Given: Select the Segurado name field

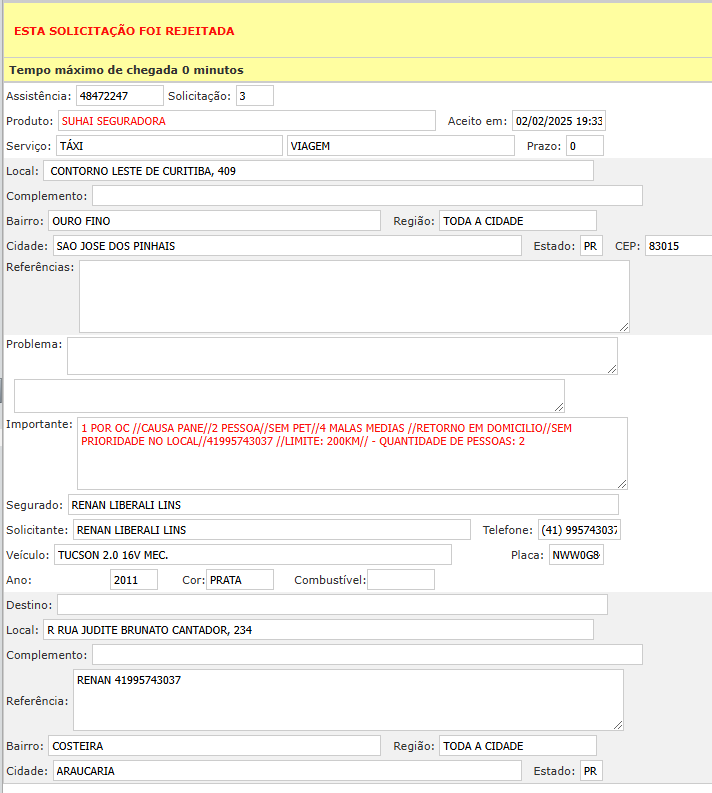Looking at the screenshot, I should pos(343,505).
